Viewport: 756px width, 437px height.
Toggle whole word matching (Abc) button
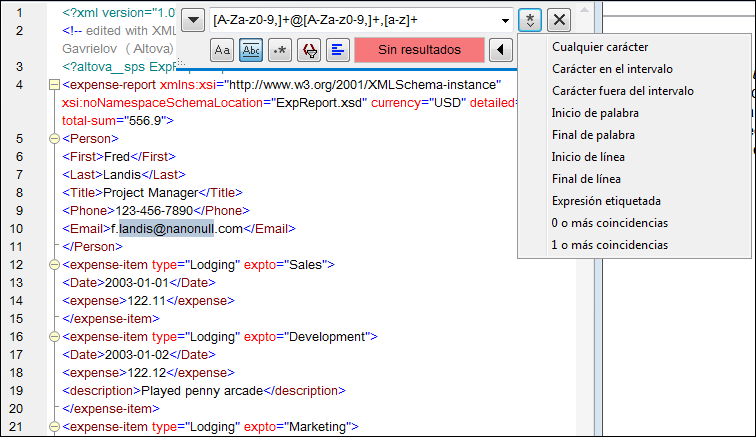(x=252, y=50)
